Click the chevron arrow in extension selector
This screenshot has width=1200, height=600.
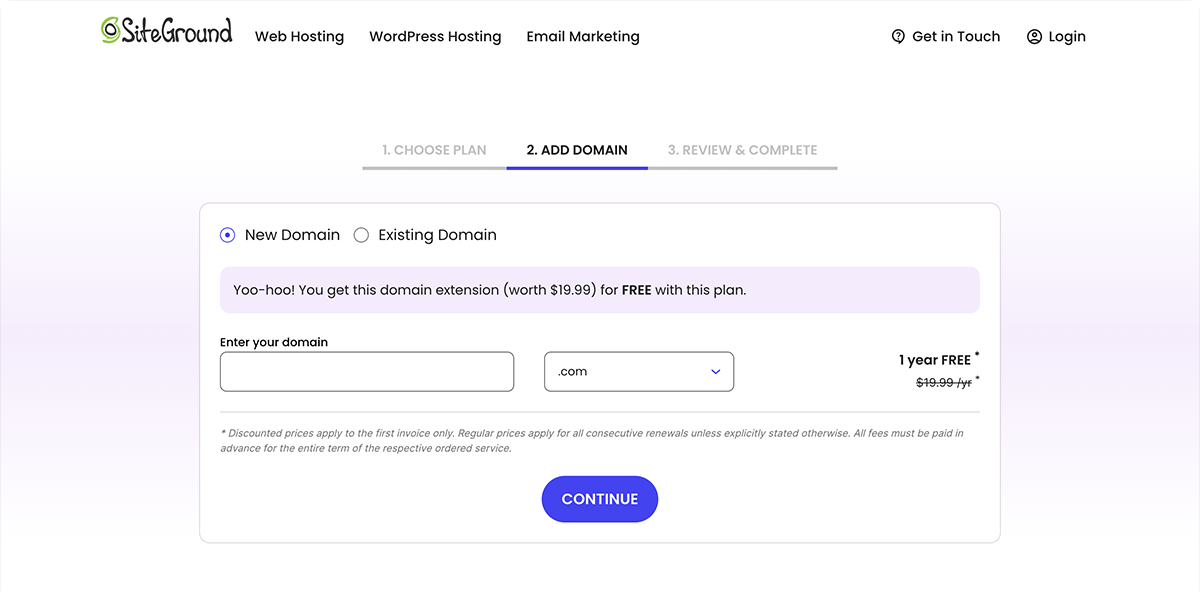coord(715,371)
